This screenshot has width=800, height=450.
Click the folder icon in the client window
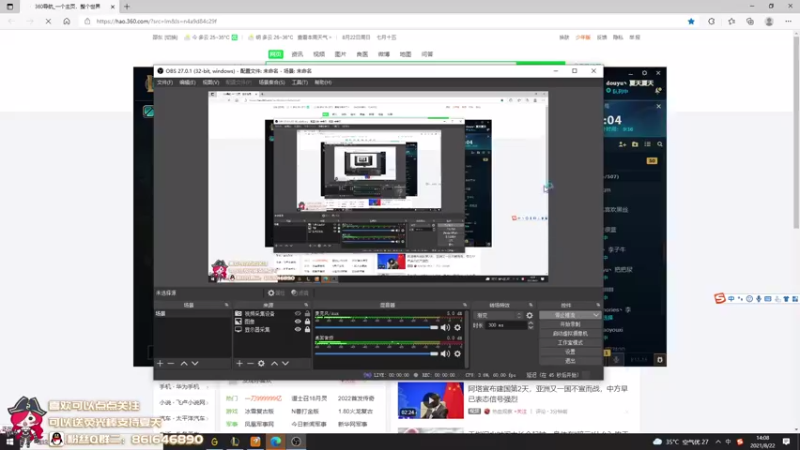click(x=635, y=144)
